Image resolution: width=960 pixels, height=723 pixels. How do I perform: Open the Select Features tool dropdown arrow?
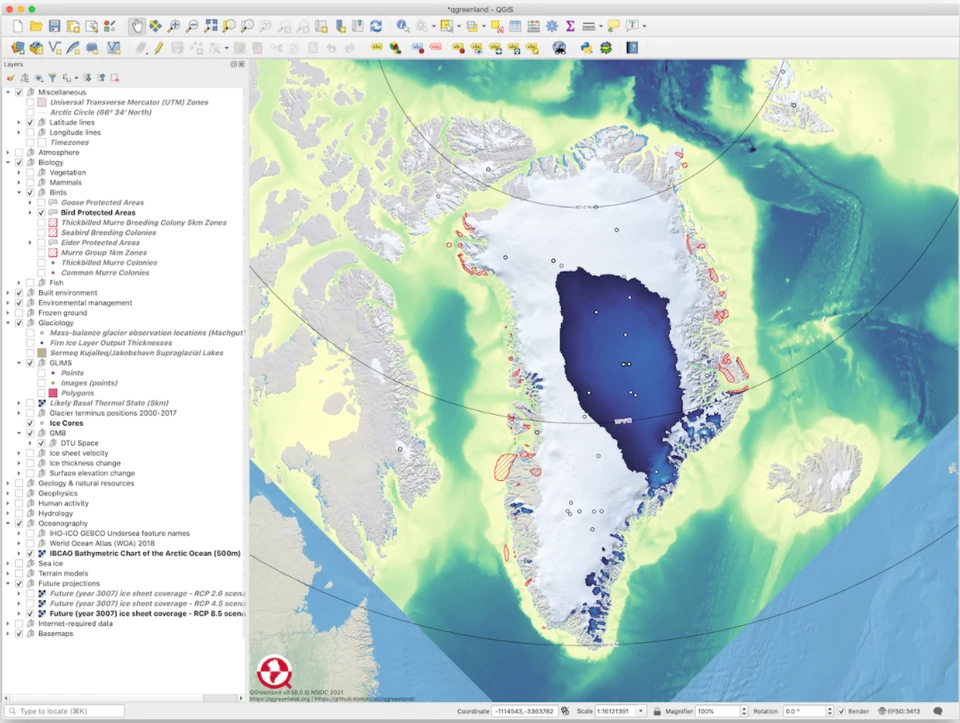point(459,26)
